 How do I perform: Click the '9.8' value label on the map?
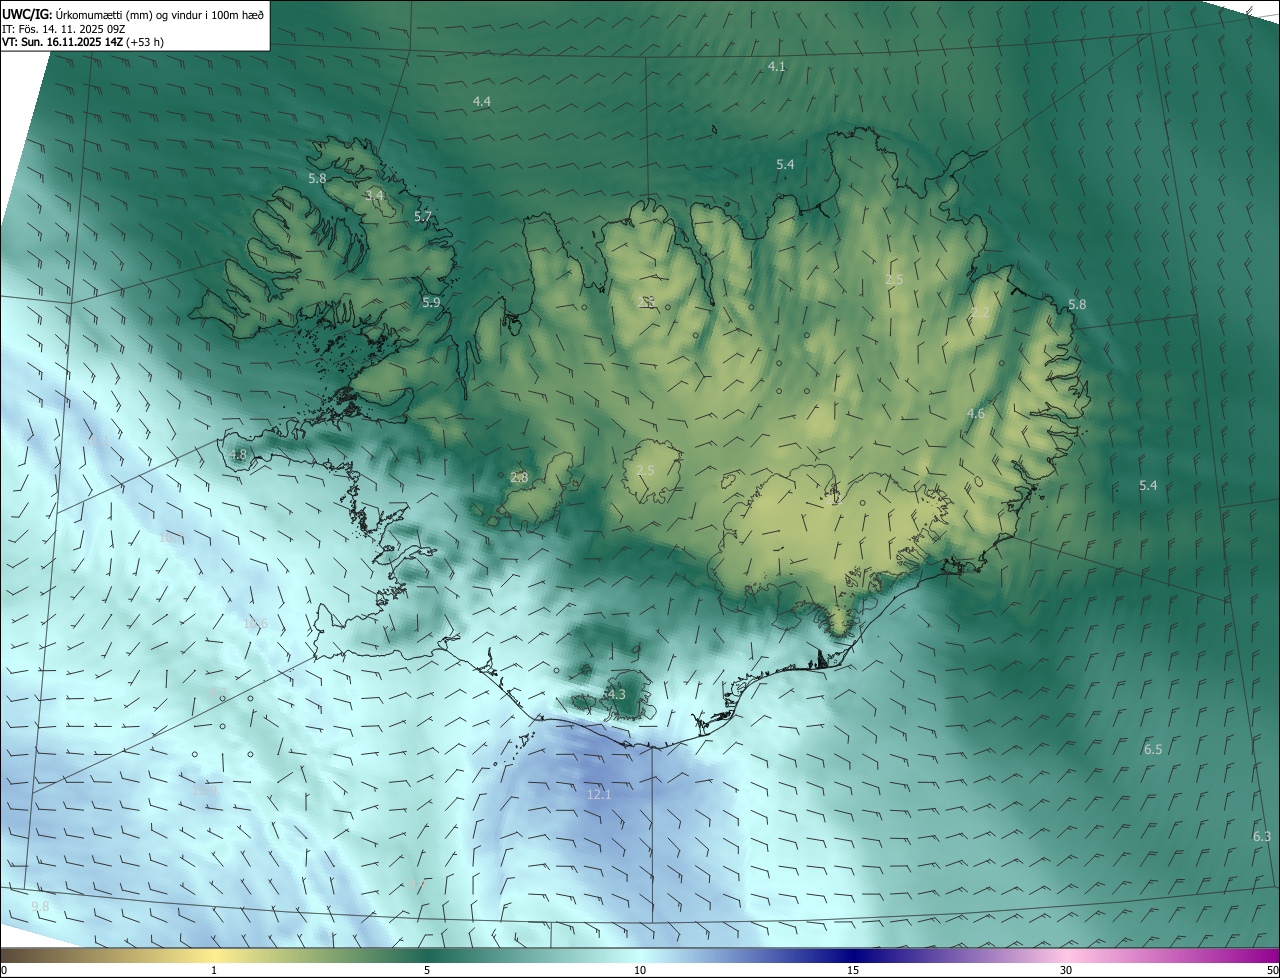tap(40, 907)
